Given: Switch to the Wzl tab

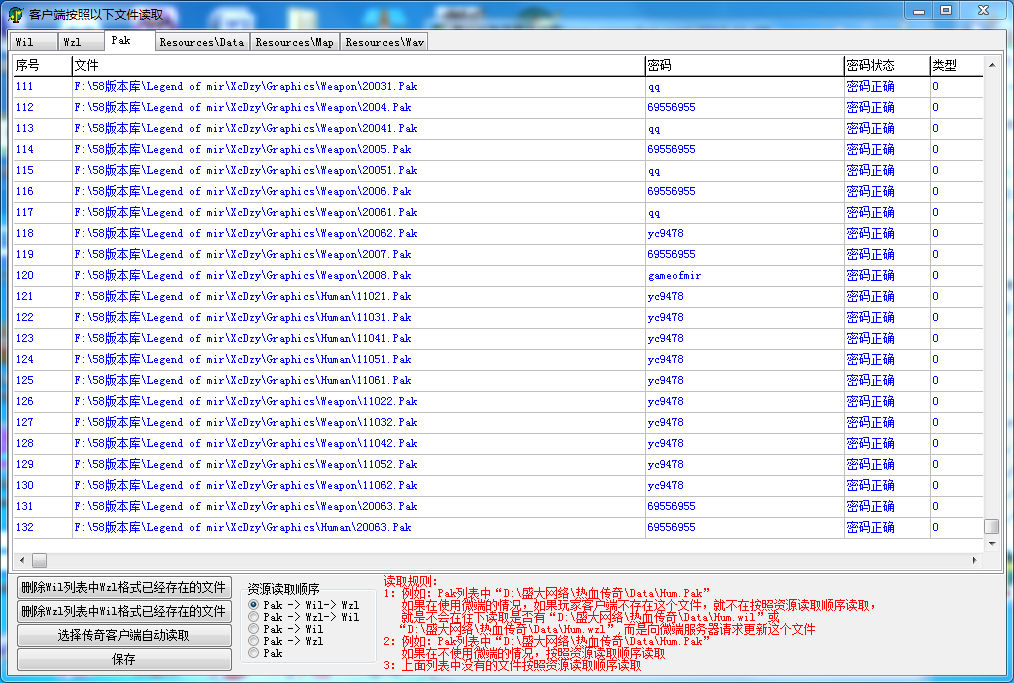Looking at the screenshot, I should coord(81,42).
